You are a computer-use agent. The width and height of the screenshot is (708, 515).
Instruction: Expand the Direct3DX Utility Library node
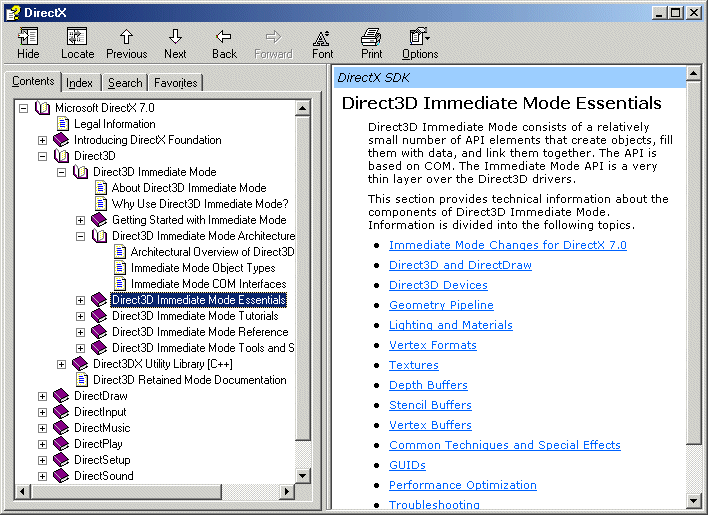(62, 364)
